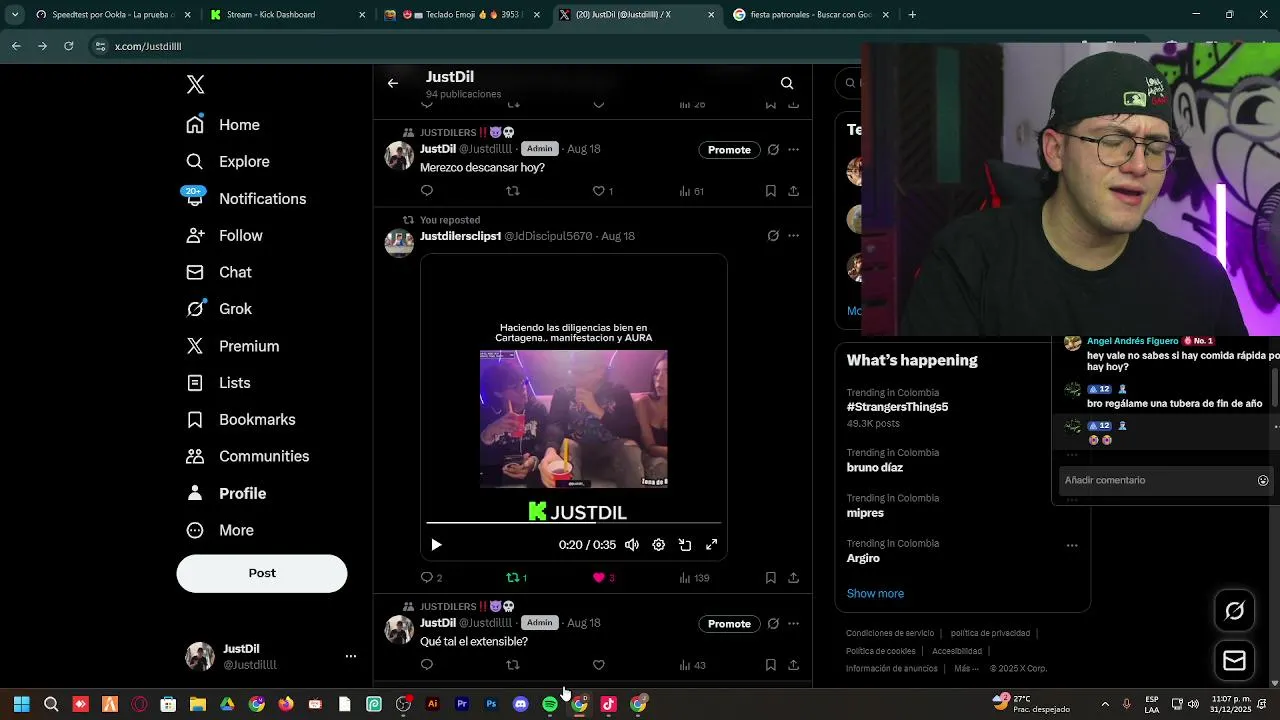Play the Justdilersclips1 video
The height and width of the screenshot is (720, 1280).
436,545
